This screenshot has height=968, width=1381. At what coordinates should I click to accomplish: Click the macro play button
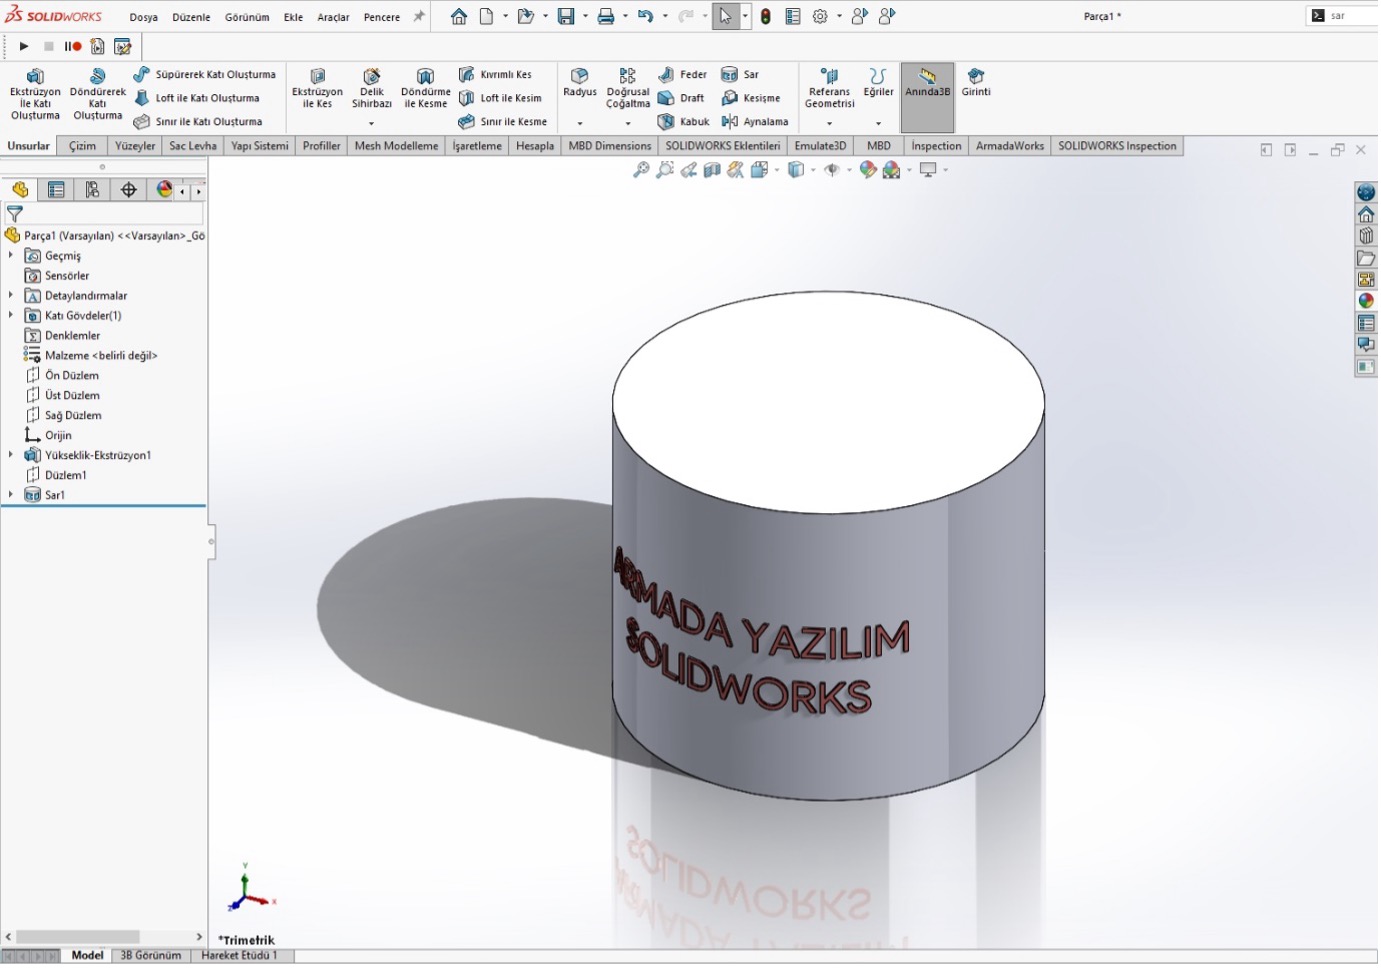point(24,46)
